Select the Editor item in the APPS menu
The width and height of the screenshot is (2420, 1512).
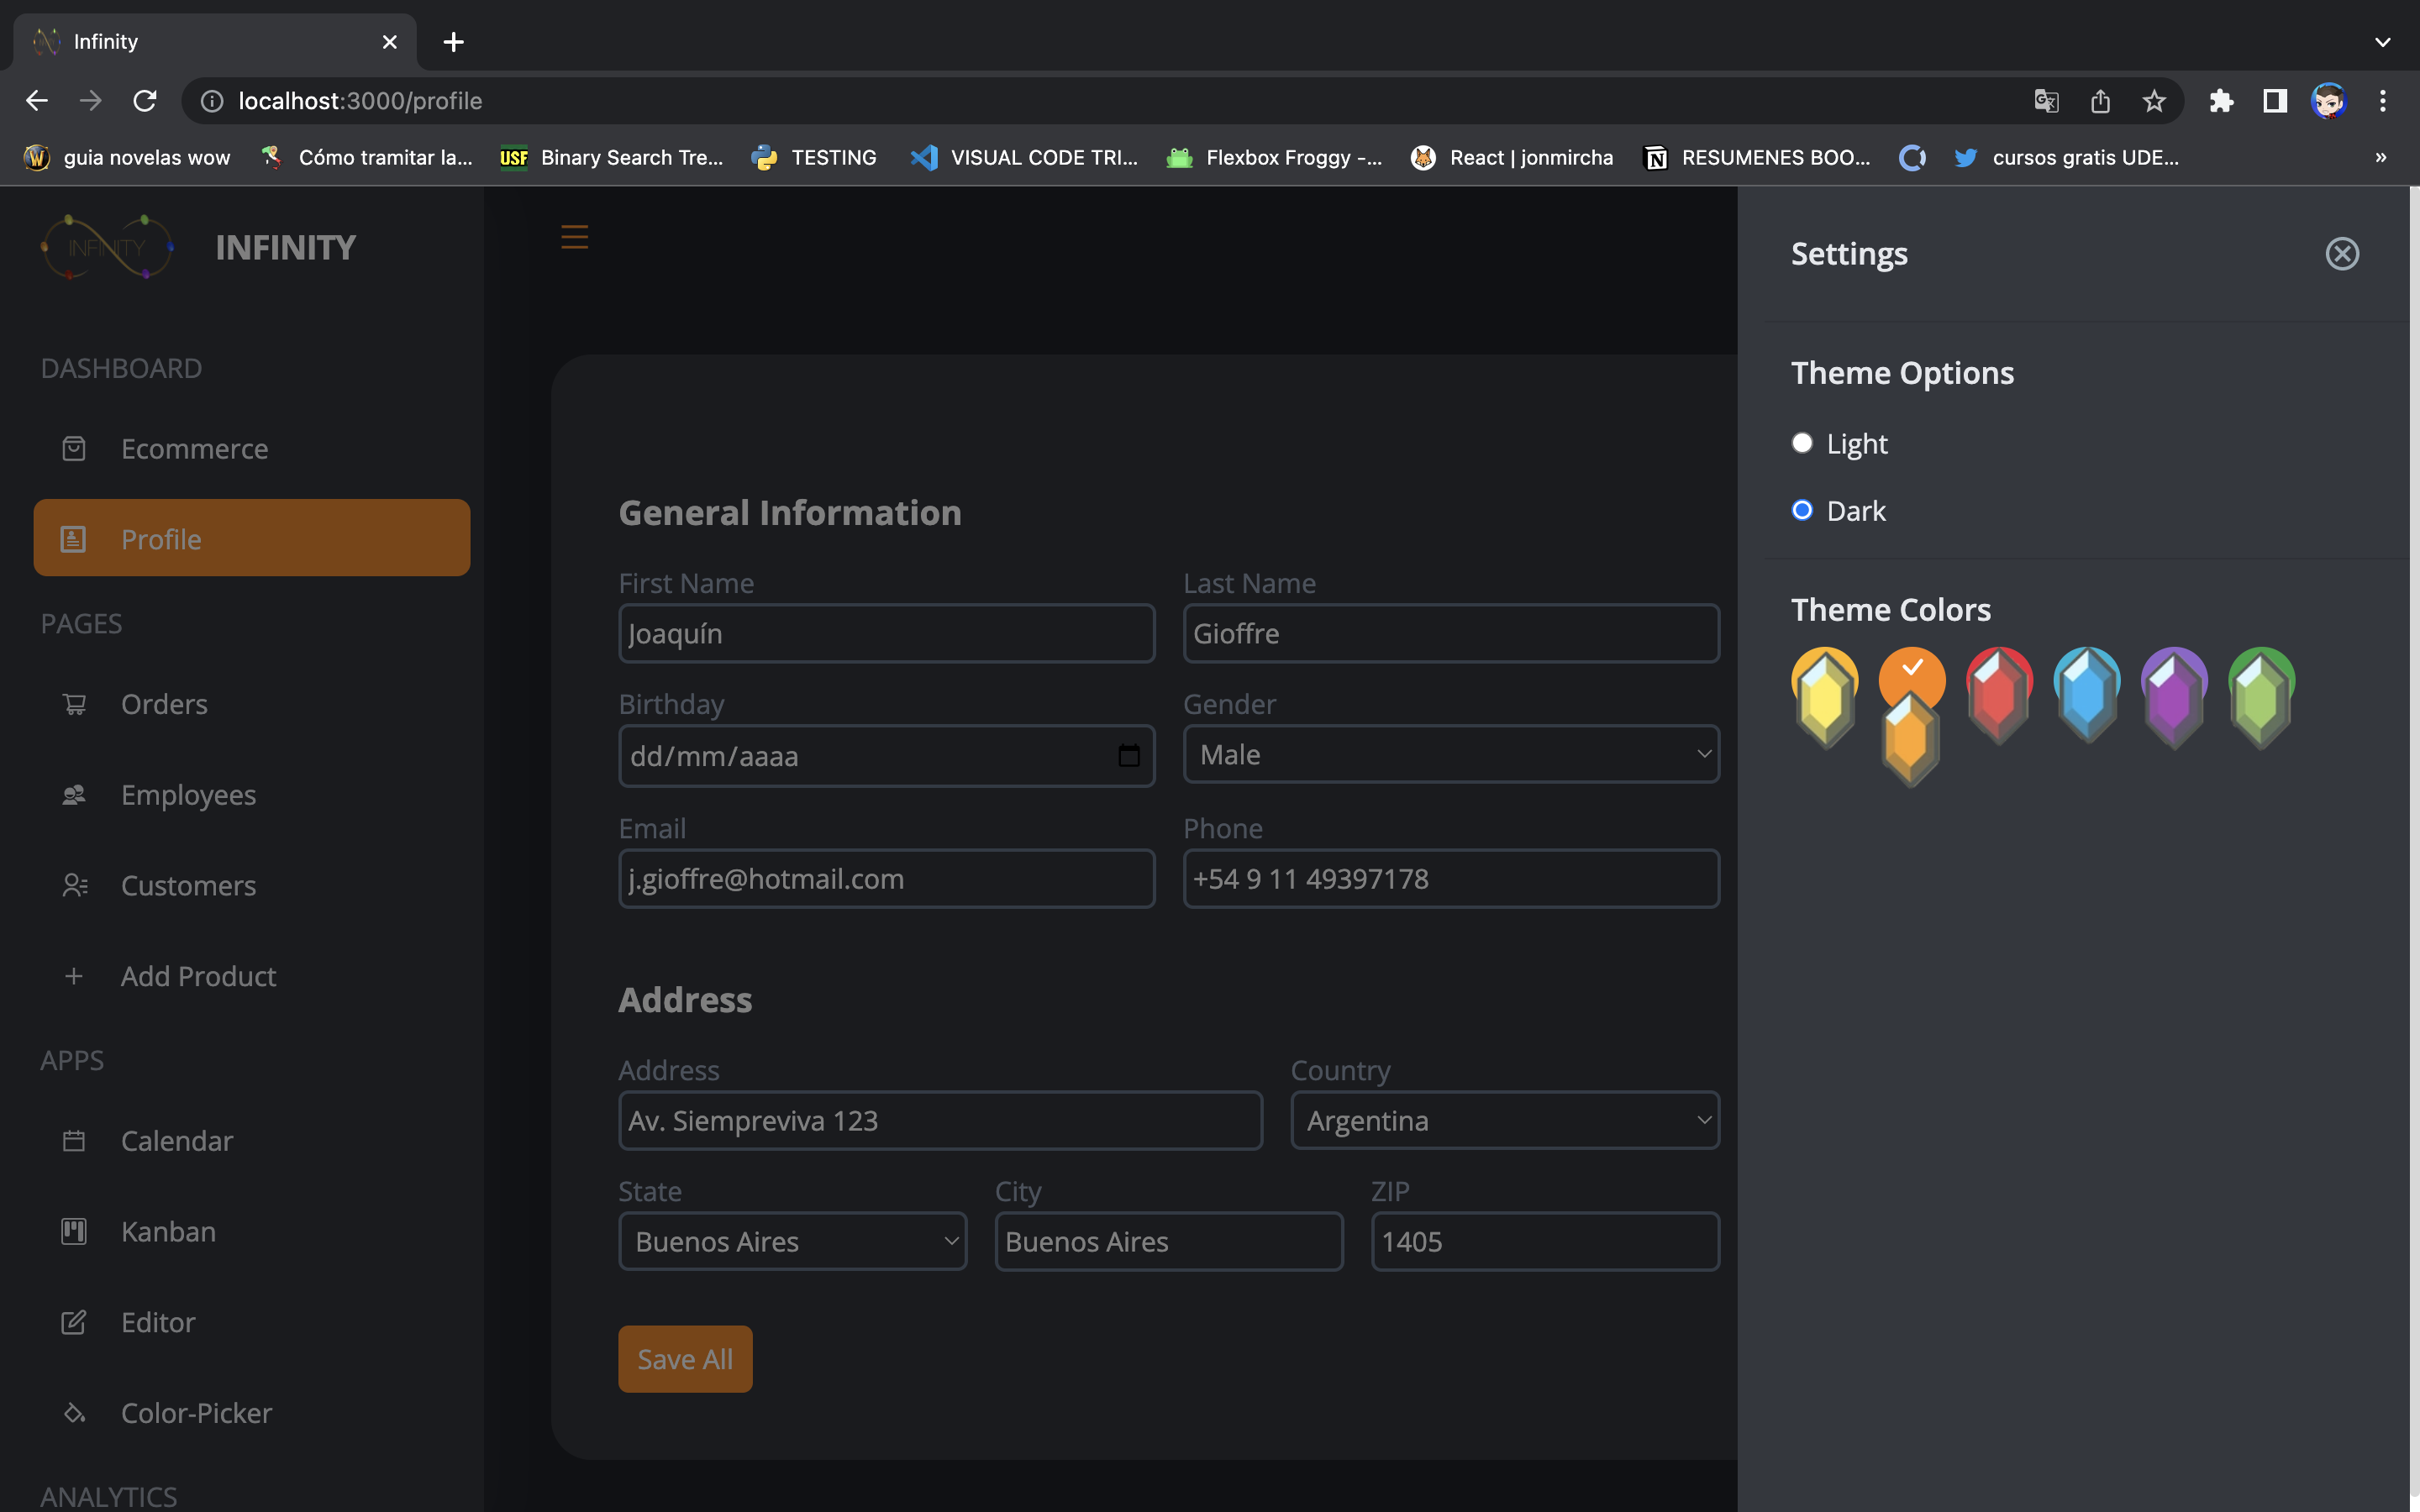[74, 1321]
